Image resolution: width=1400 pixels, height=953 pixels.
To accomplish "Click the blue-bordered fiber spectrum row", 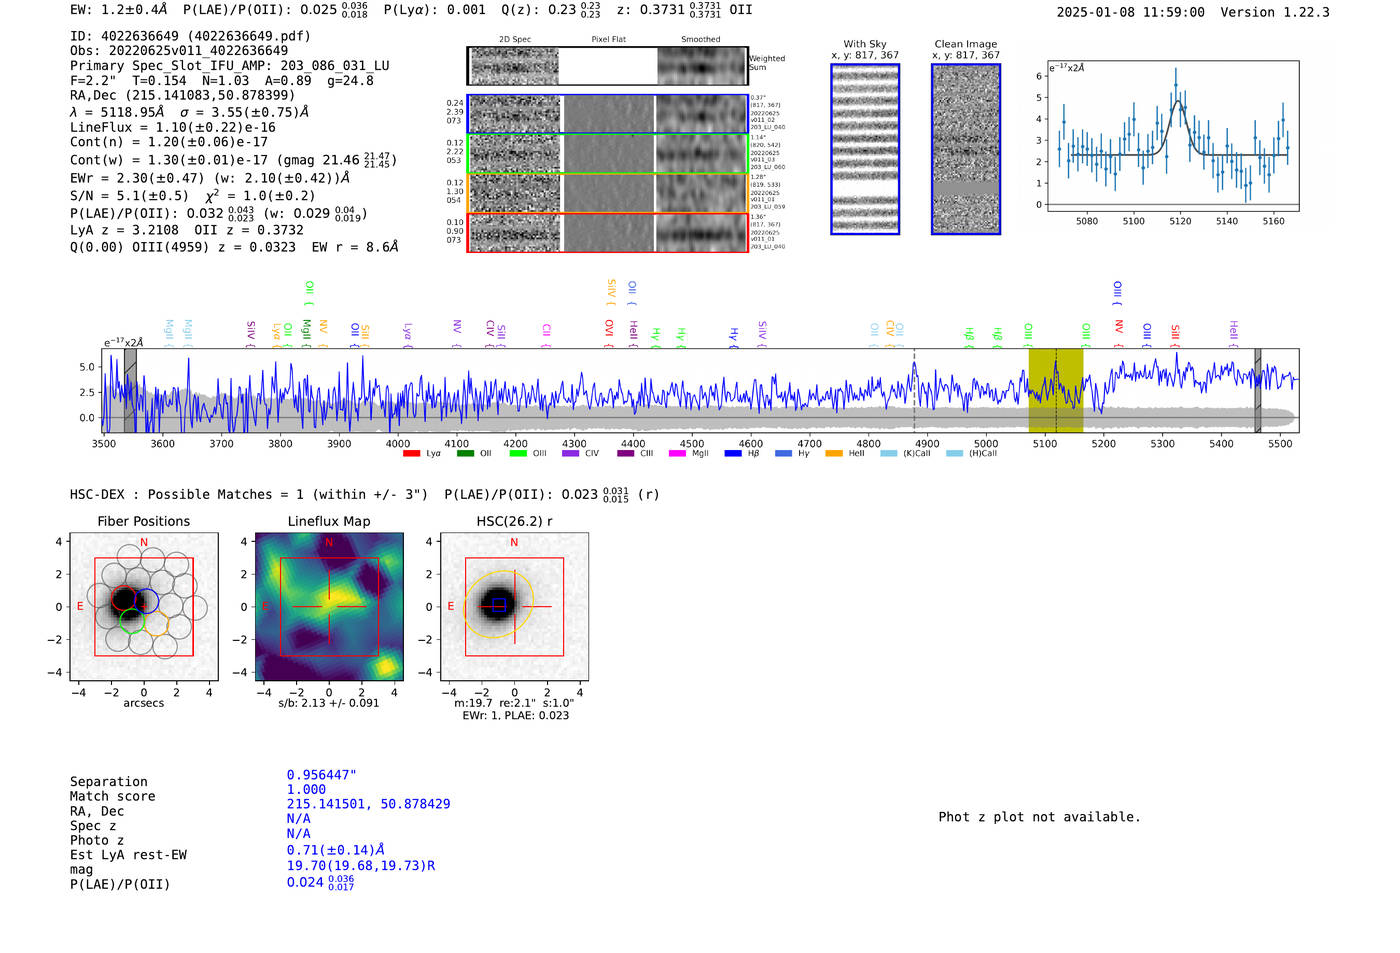I will click(607, 114).
